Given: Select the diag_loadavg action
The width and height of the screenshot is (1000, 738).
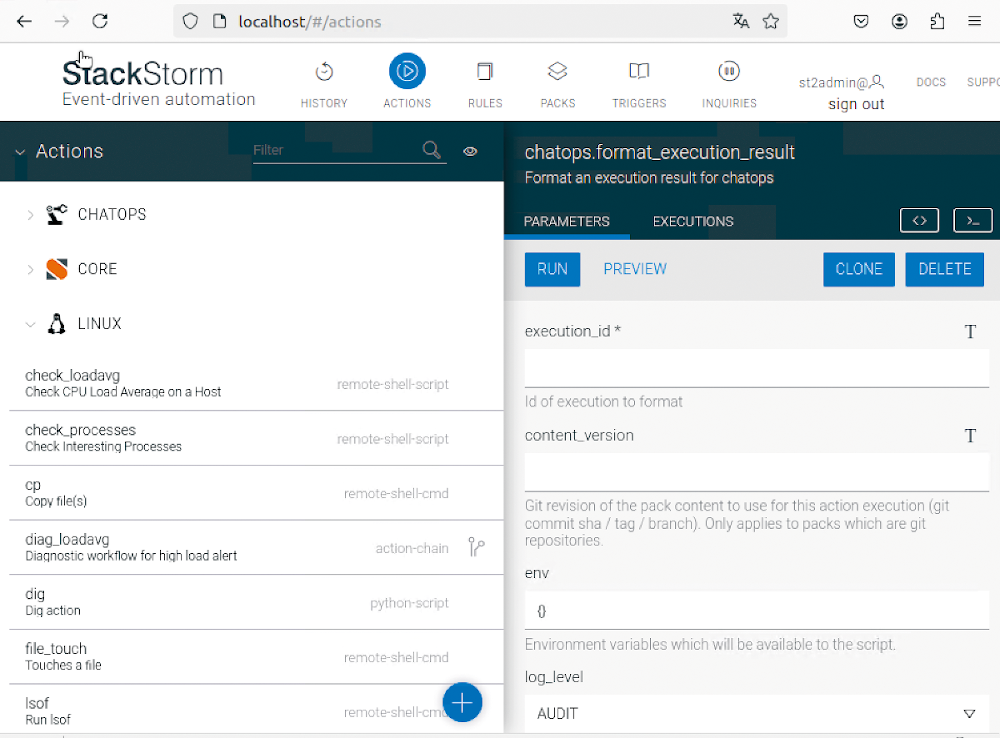Looking at the screenshot, I should coord(256,548).
